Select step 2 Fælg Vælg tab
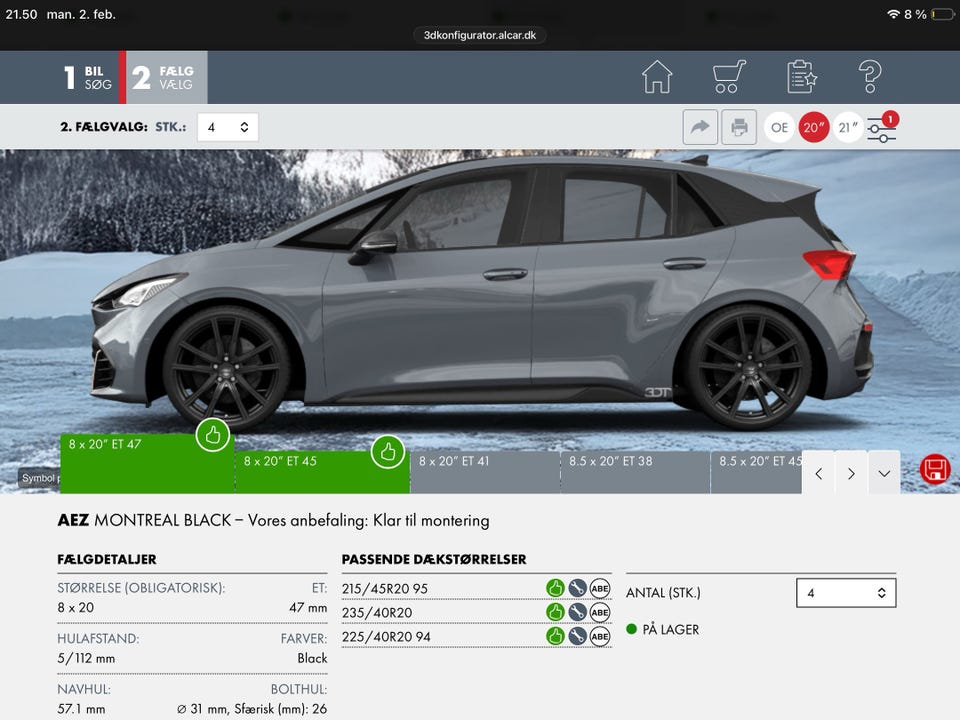 (x=165, y=78)
